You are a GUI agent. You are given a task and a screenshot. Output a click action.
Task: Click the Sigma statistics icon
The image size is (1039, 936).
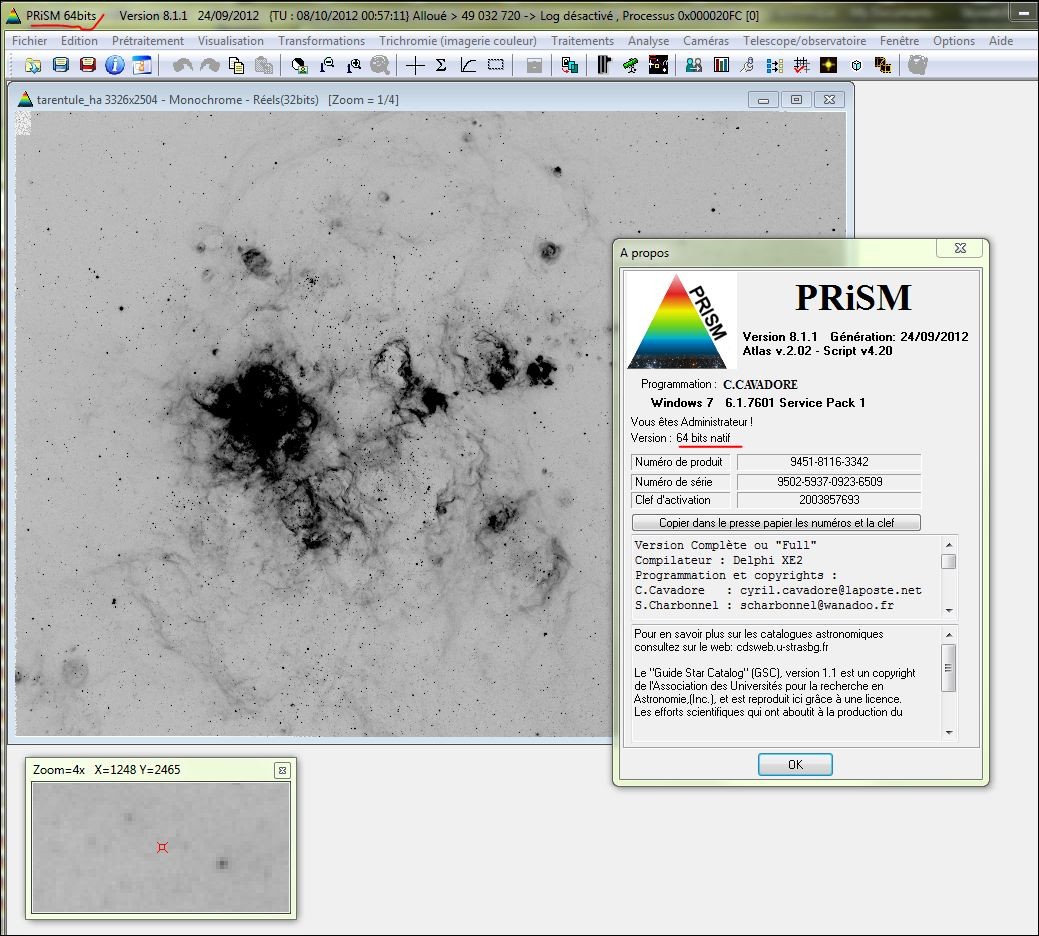coord(441,65)
